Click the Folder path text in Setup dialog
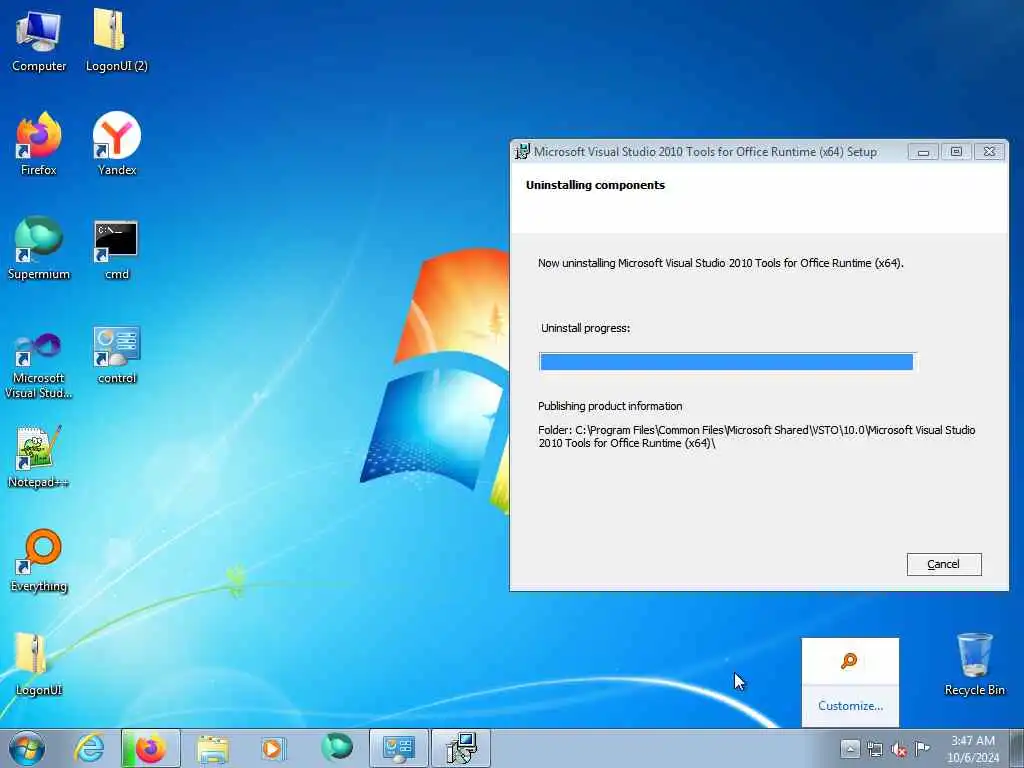 click(756, 436)
